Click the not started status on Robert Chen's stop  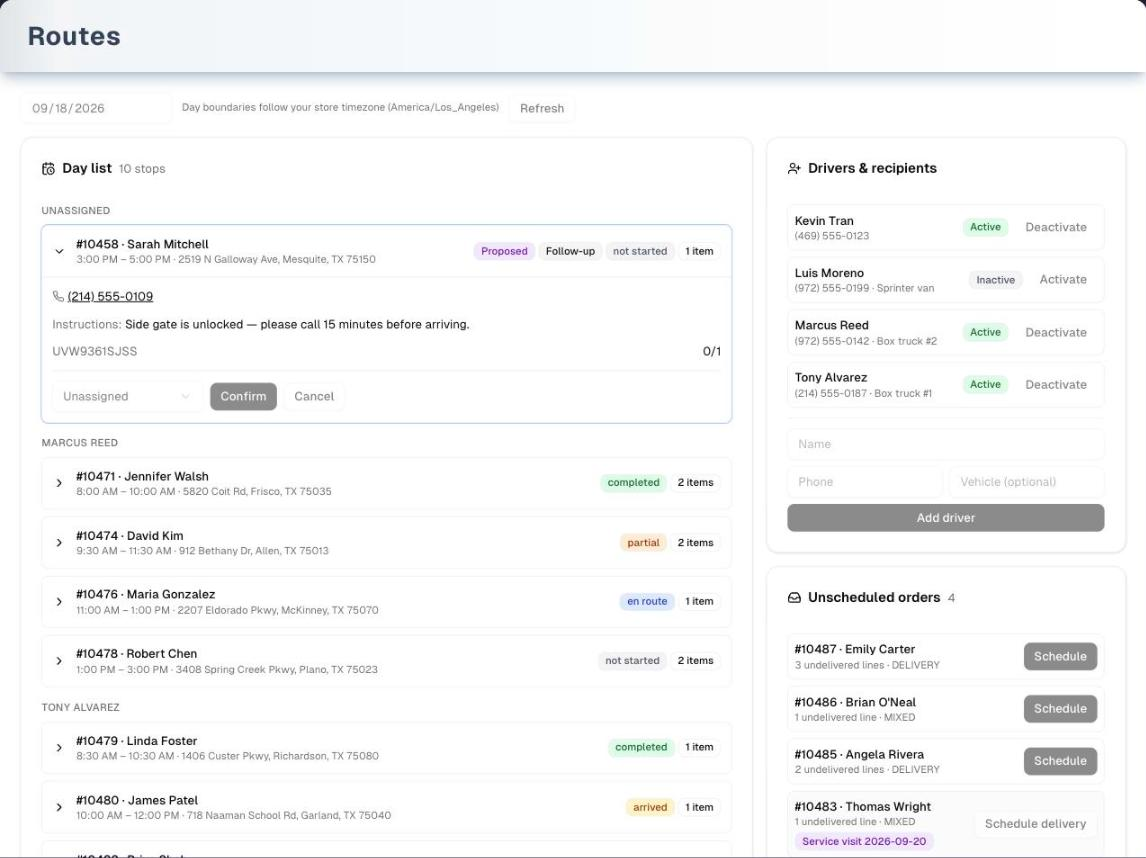click(632, 661)
